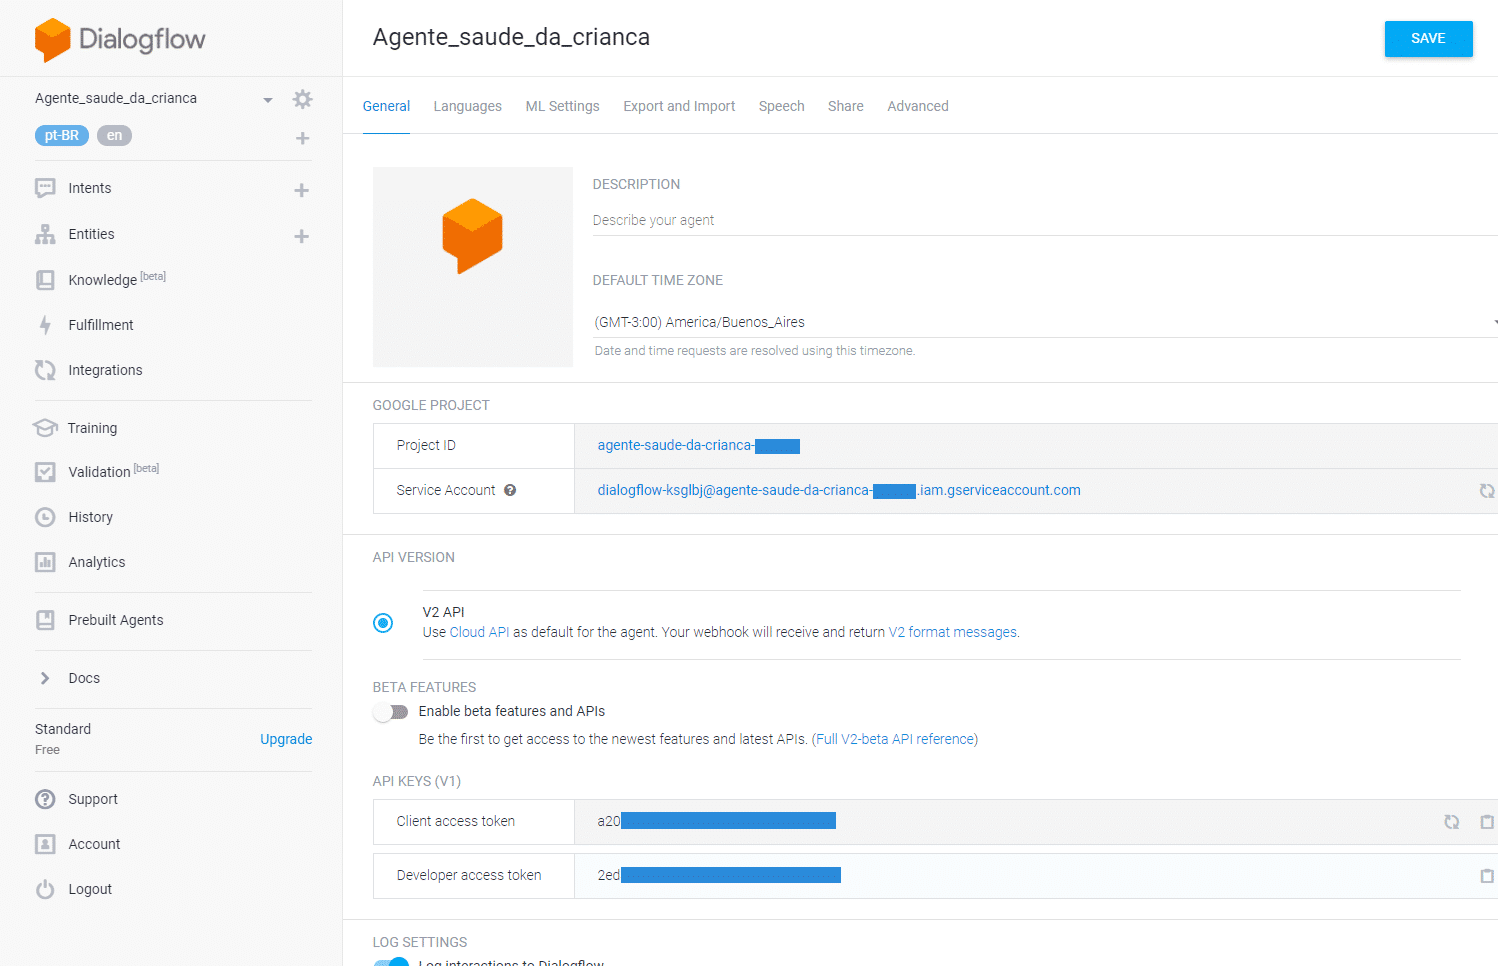The width and height of the screenshot is (1498, 966).
Task: Open the Default Time Zone dropdown
Action: (1493, 321)
